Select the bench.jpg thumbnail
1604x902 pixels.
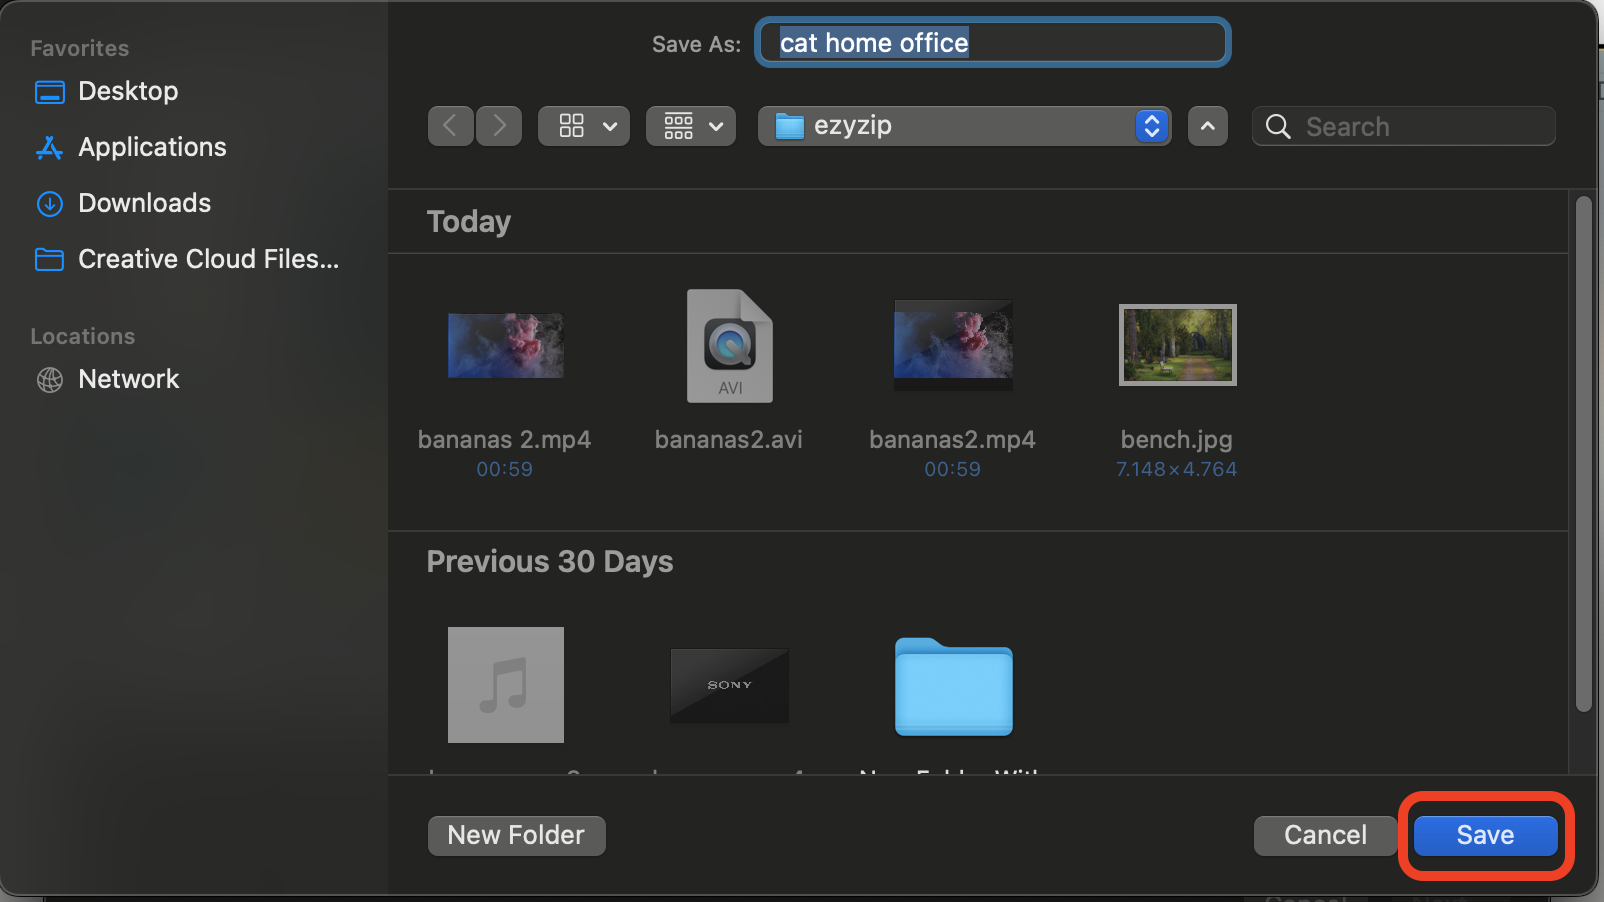click(1177, 344)
